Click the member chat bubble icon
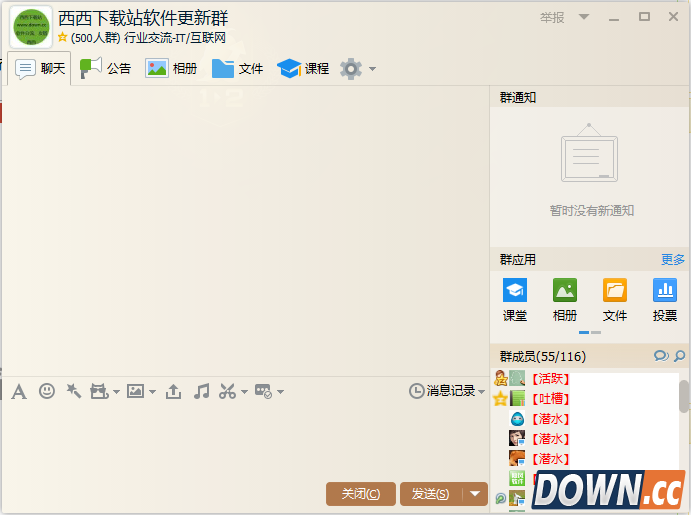691x515 pixels. coord(661,356)
